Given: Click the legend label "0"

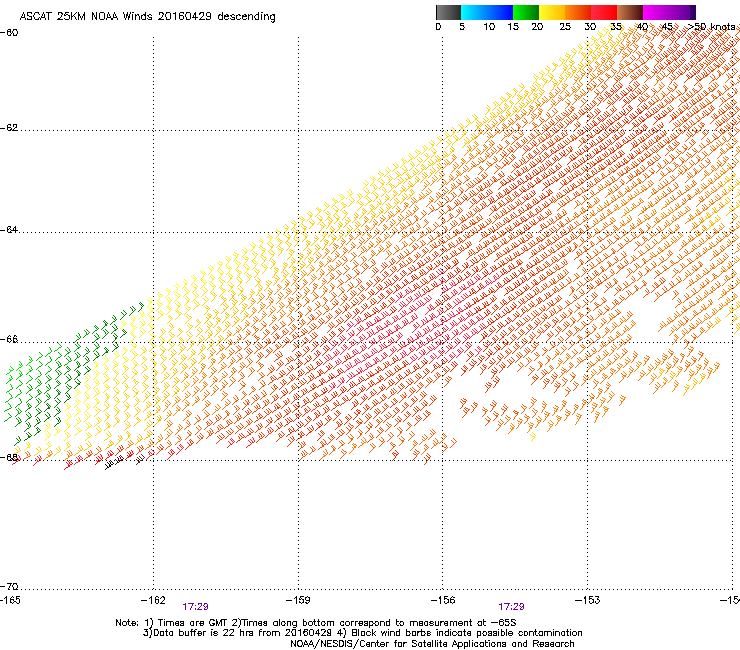Looking at the screenshot, I should click(x=438, y=27).
